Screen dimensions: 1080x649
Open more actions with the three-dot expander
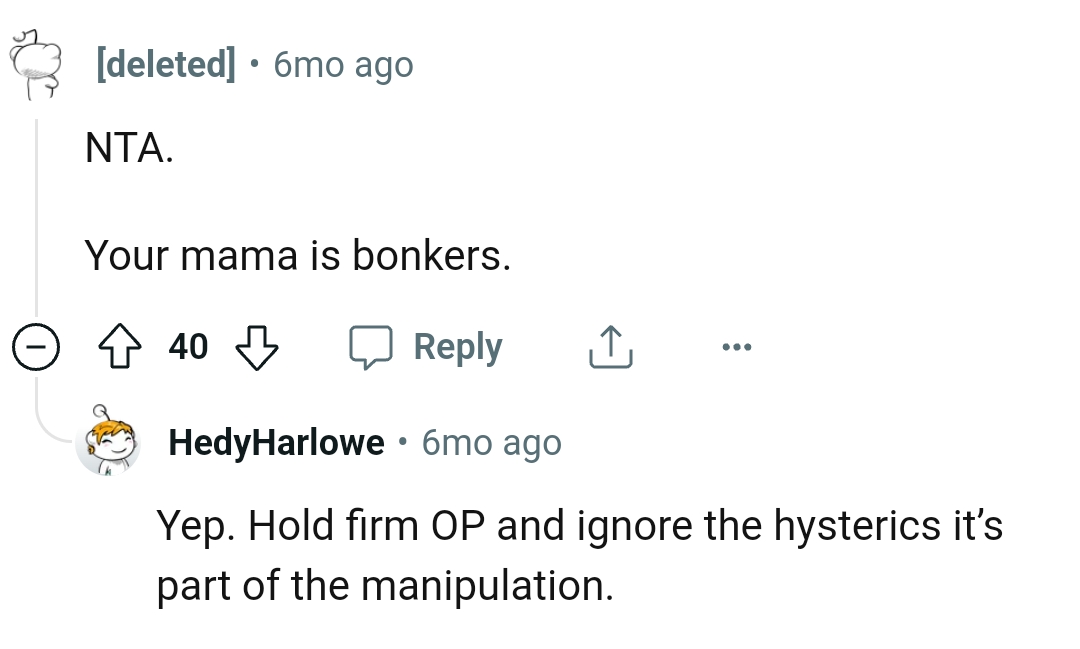point(737,346)
